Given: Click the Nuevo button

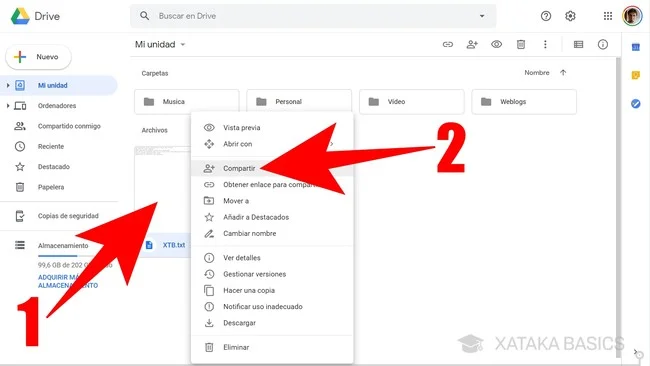Looking at the screenshot, I should point(38,57).
